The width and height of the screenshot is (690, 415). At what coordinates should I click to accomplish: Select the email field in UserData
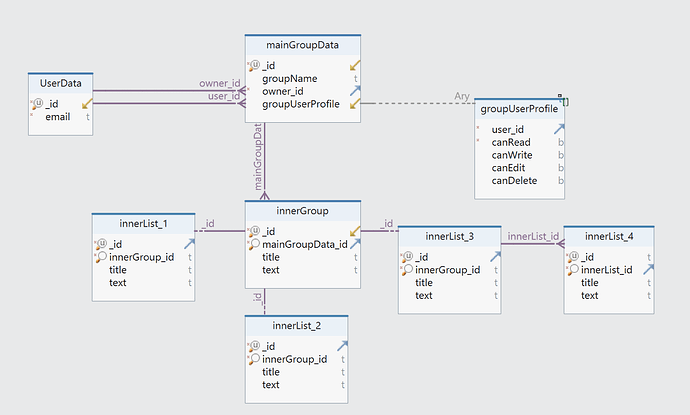(x=58, y=116)
